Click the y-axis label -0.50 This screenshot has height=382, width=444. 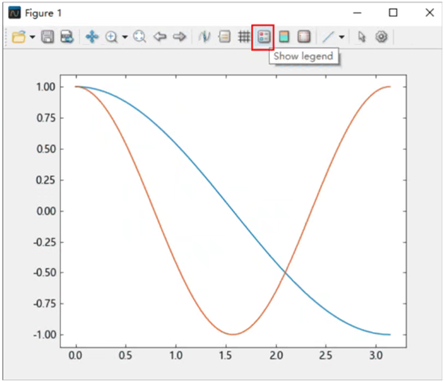tap(44, 273)
